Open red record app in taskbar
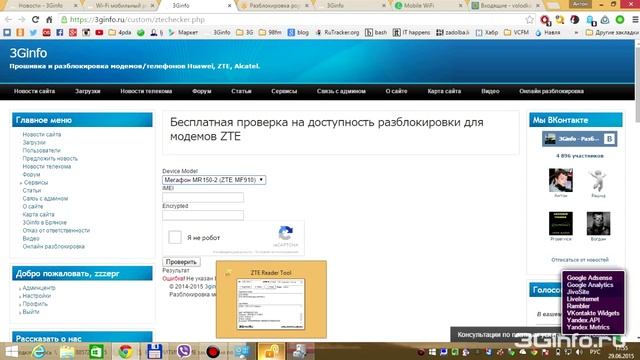 click(213, 351)
